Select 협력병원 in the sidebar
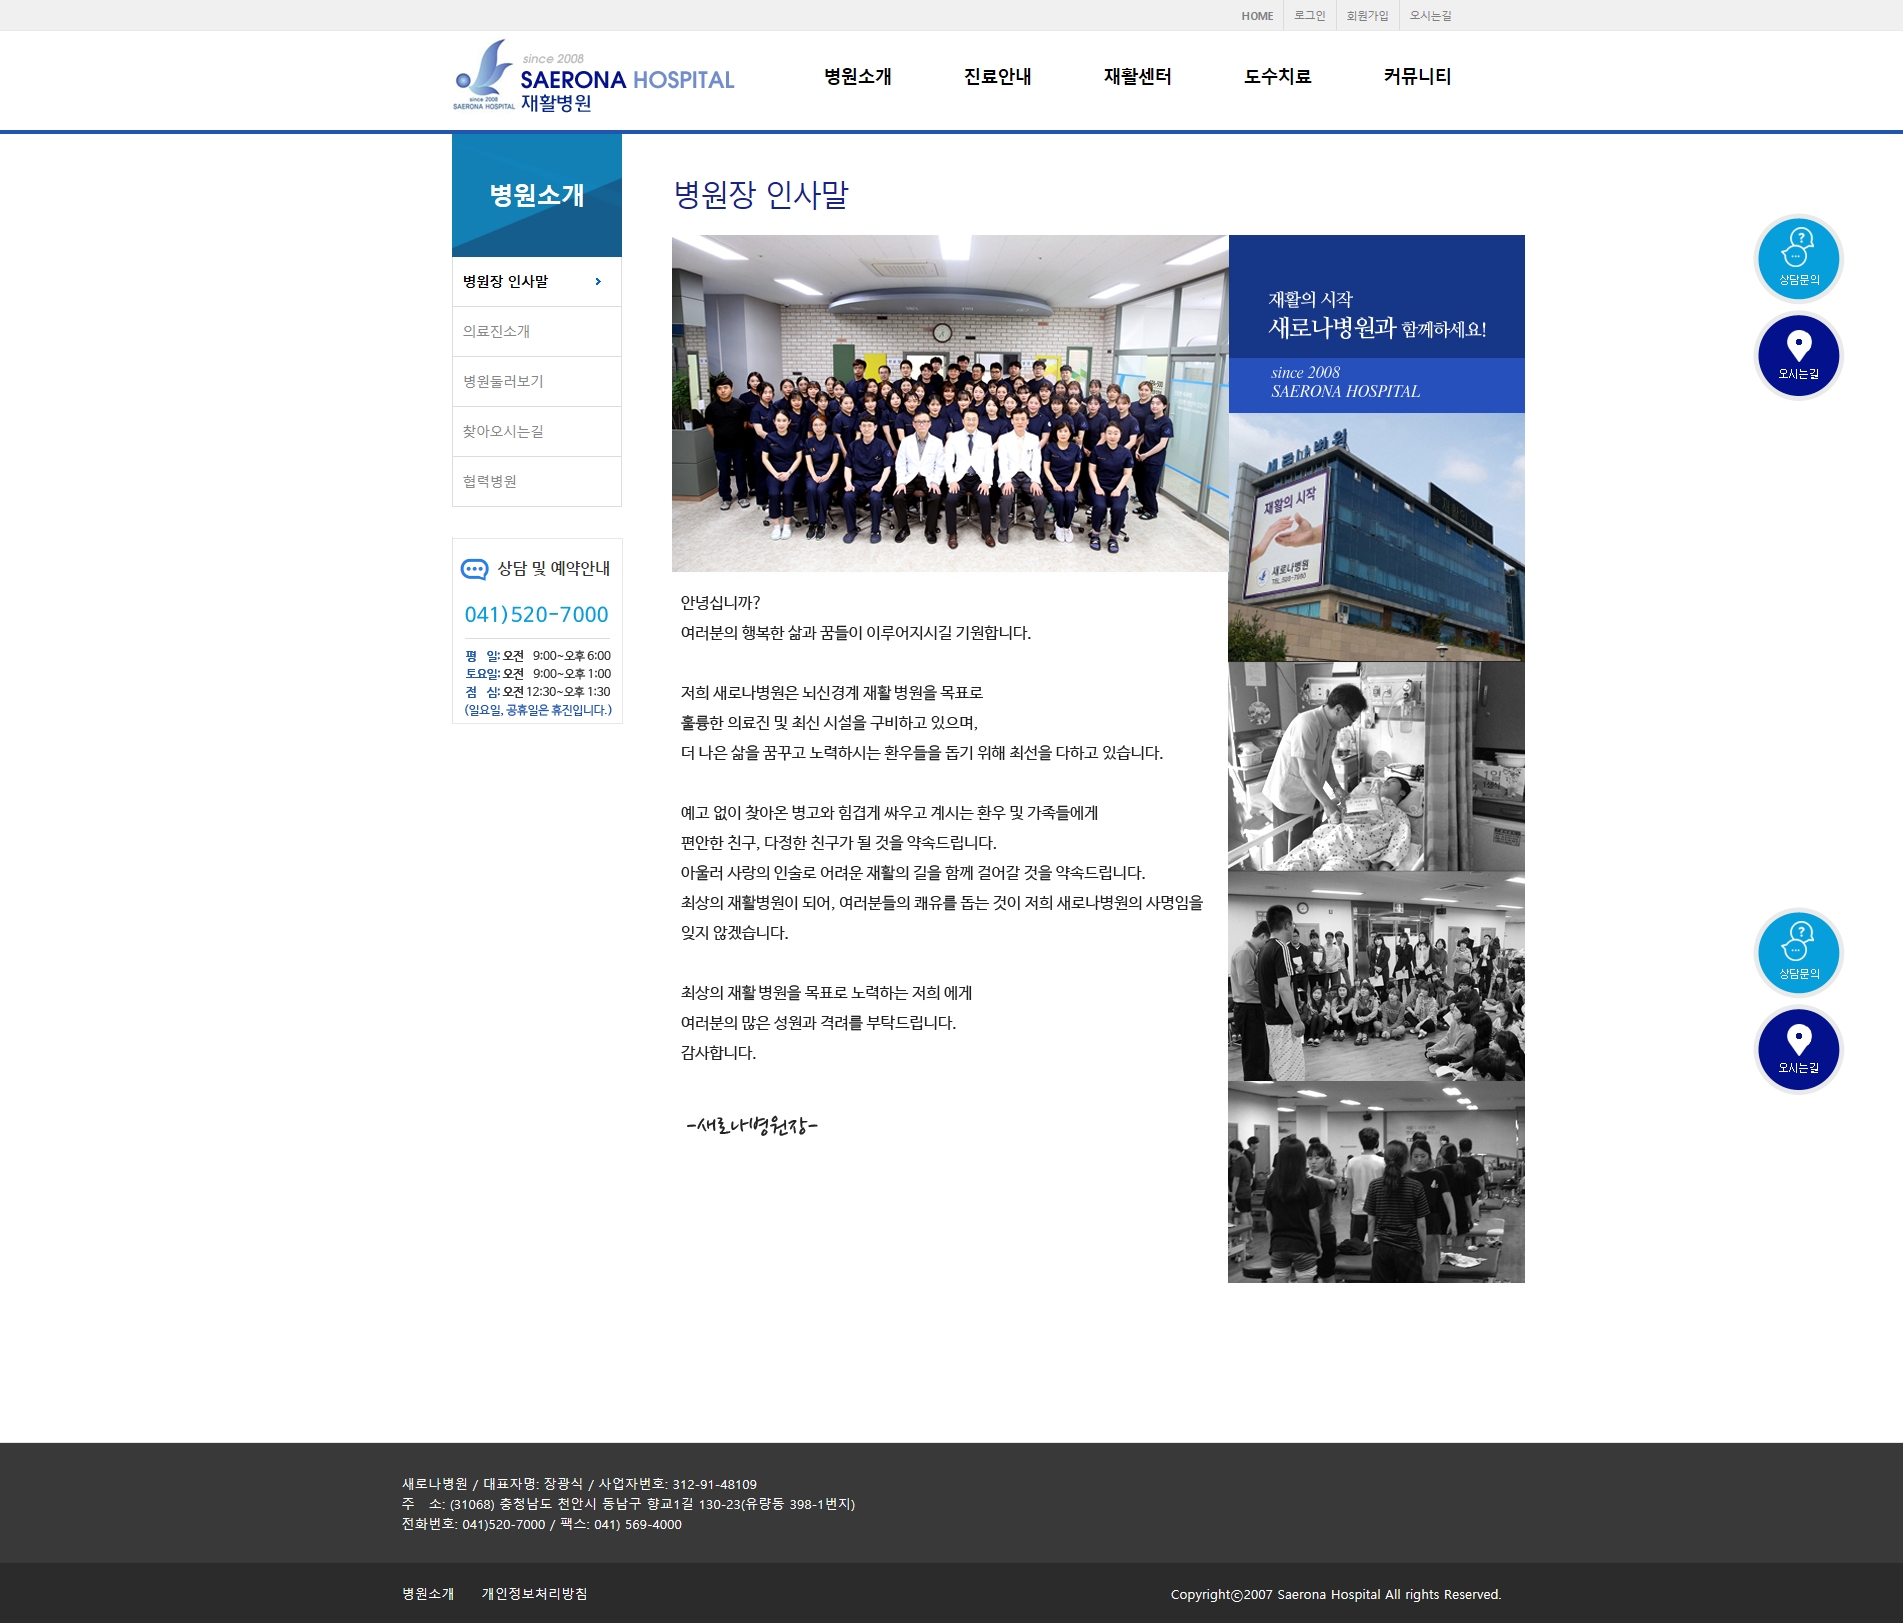 (x=537, y=482)
